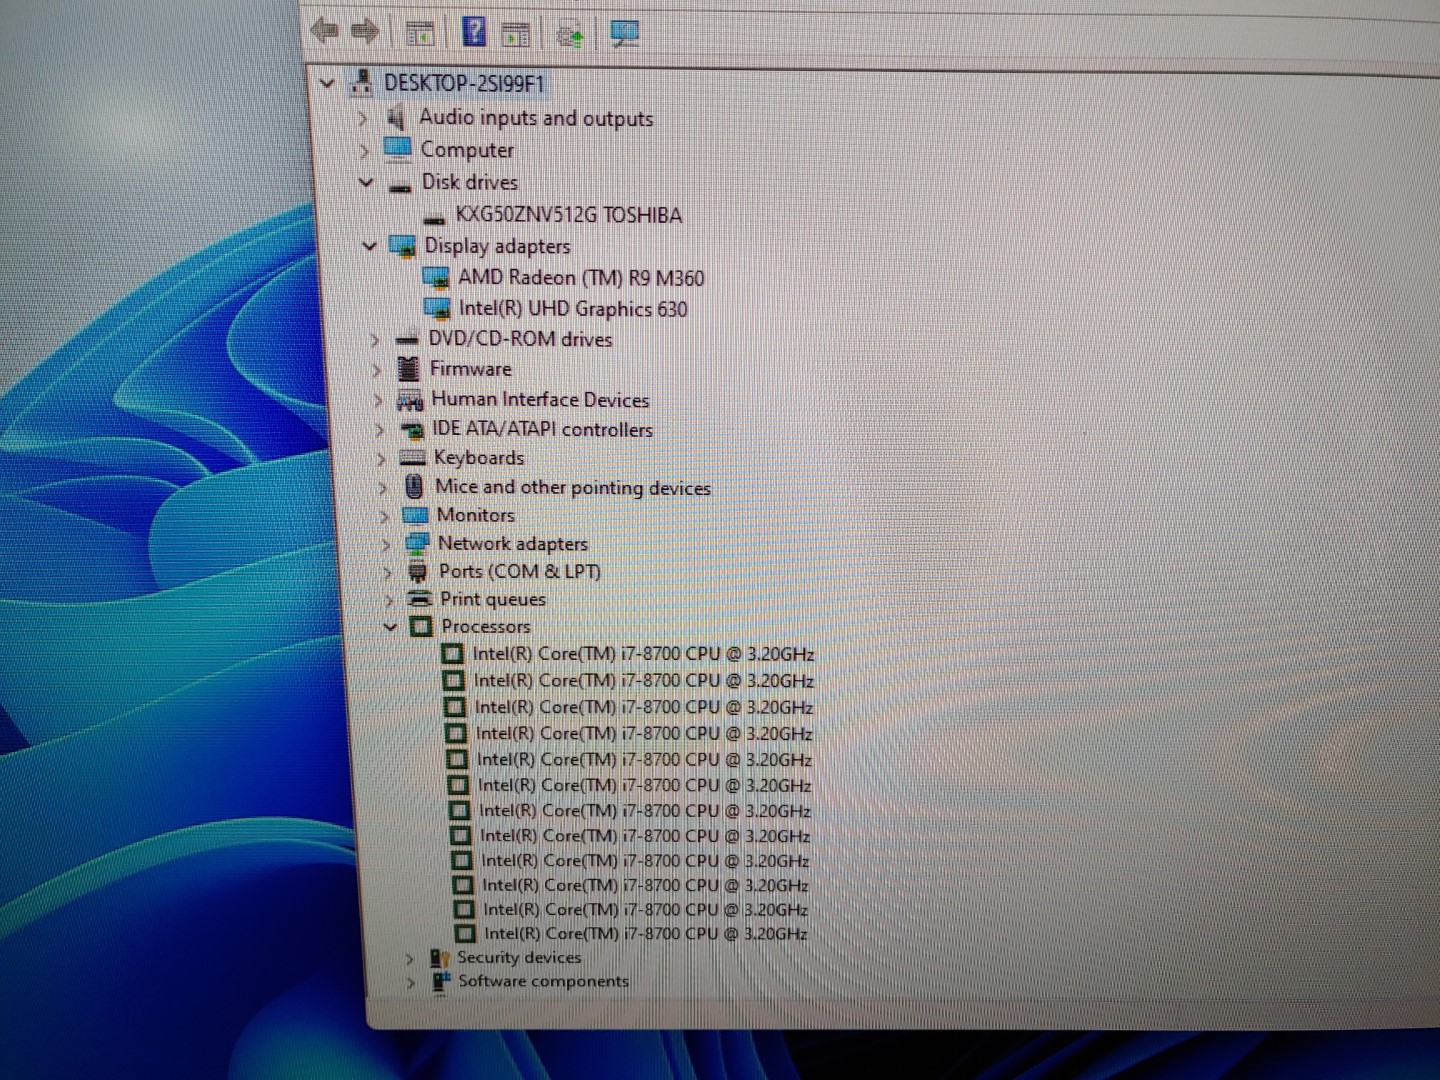The image size is (1440, 1080).
Task: Collapse the Processors category
Action: point(390,627)
